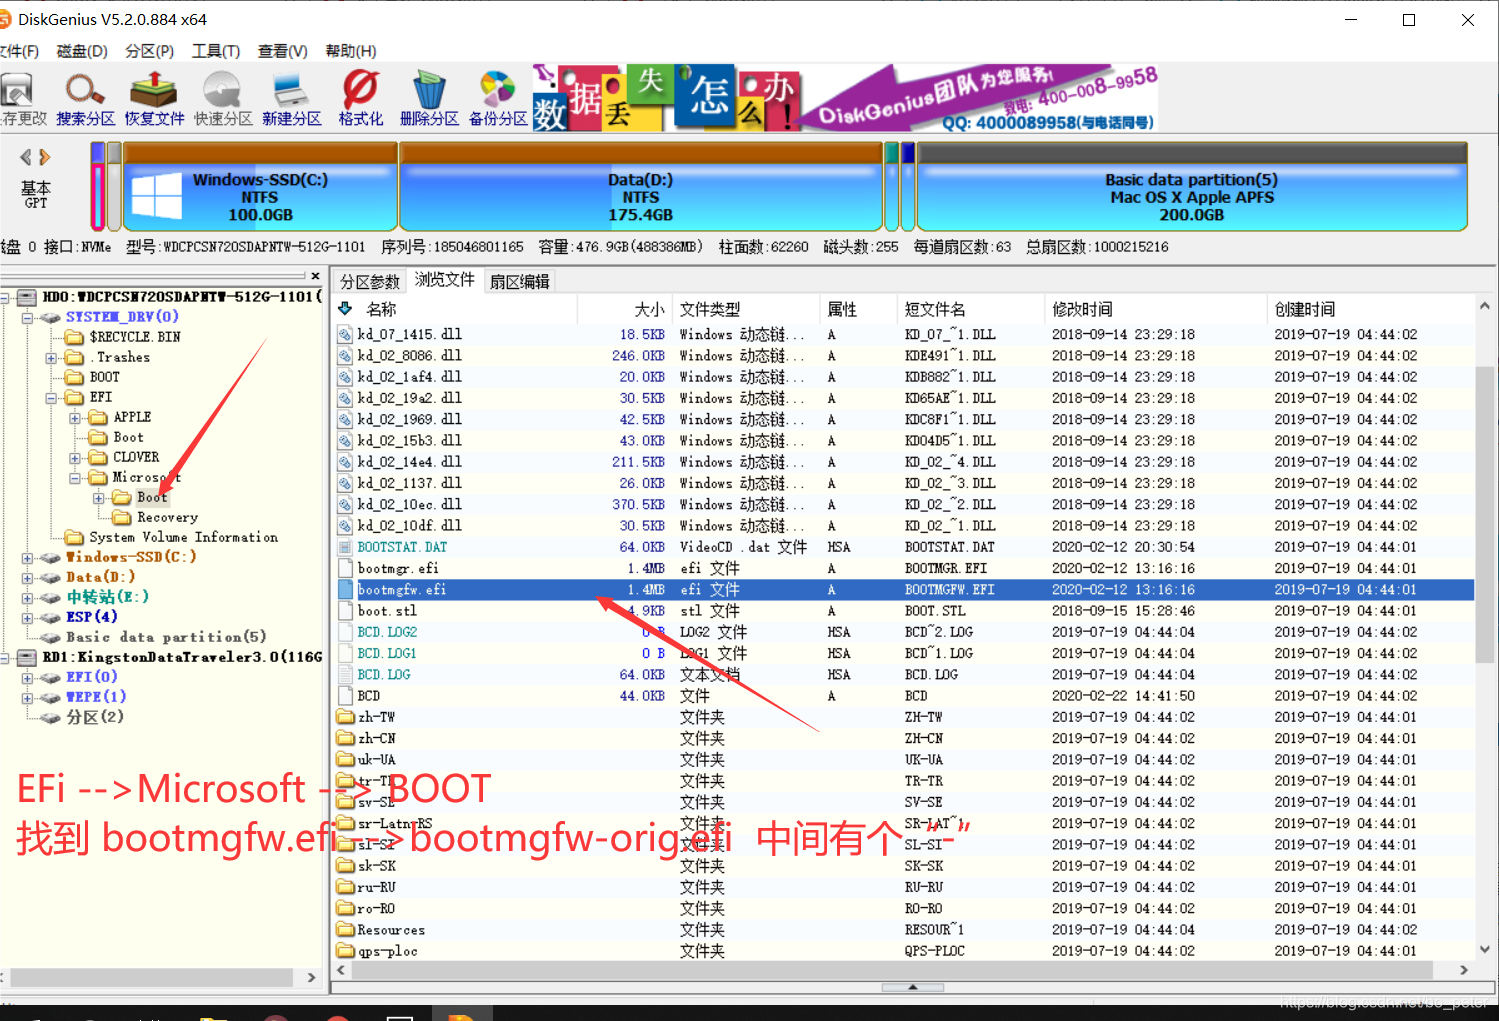The image size is (1499, 1021).
Task: Expand the EFI(0) node under RD1
Action: [x=27, y=677]
